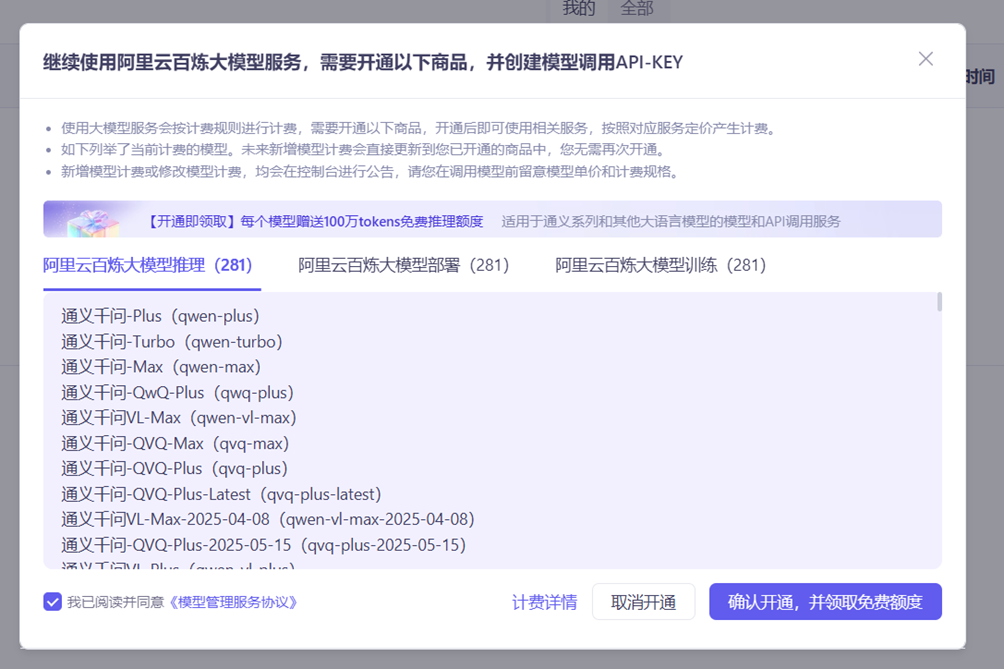
Task: Switch to 阿里云百炼大模型部署 tab
Action: pyautogui.click(x=403, y=265)
